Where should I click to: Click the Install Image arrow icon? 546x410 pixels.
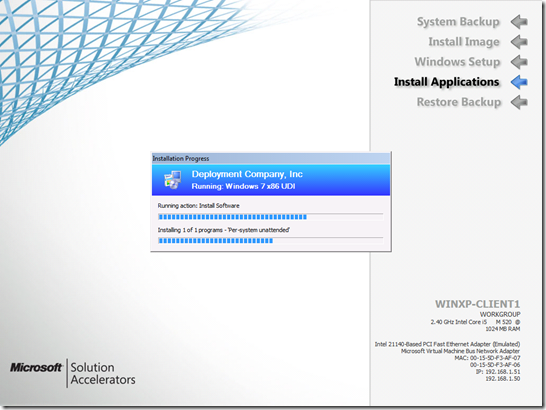coord(519,42)
